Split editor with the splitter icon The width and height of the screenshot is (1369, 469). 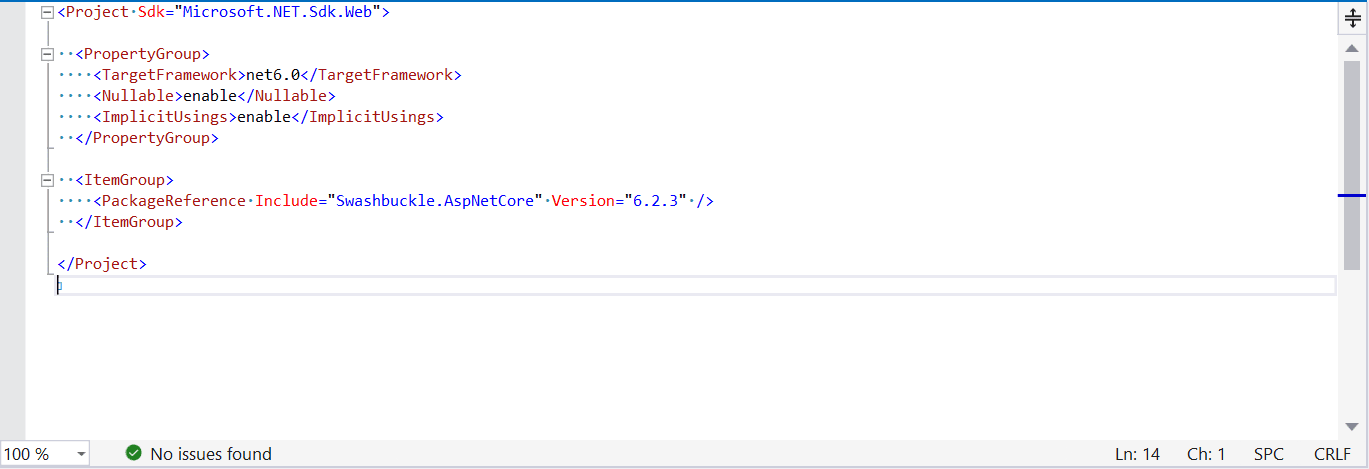pyautogui.click(x=1353, y=18)
